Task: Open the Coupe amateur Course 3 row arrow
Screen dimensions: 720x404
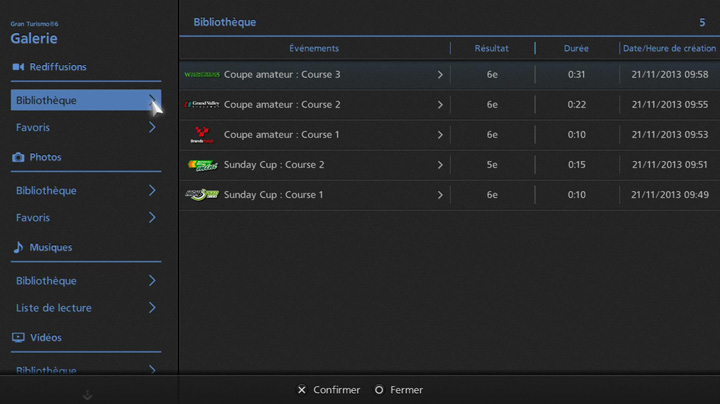Action: [x=440, y=75]
